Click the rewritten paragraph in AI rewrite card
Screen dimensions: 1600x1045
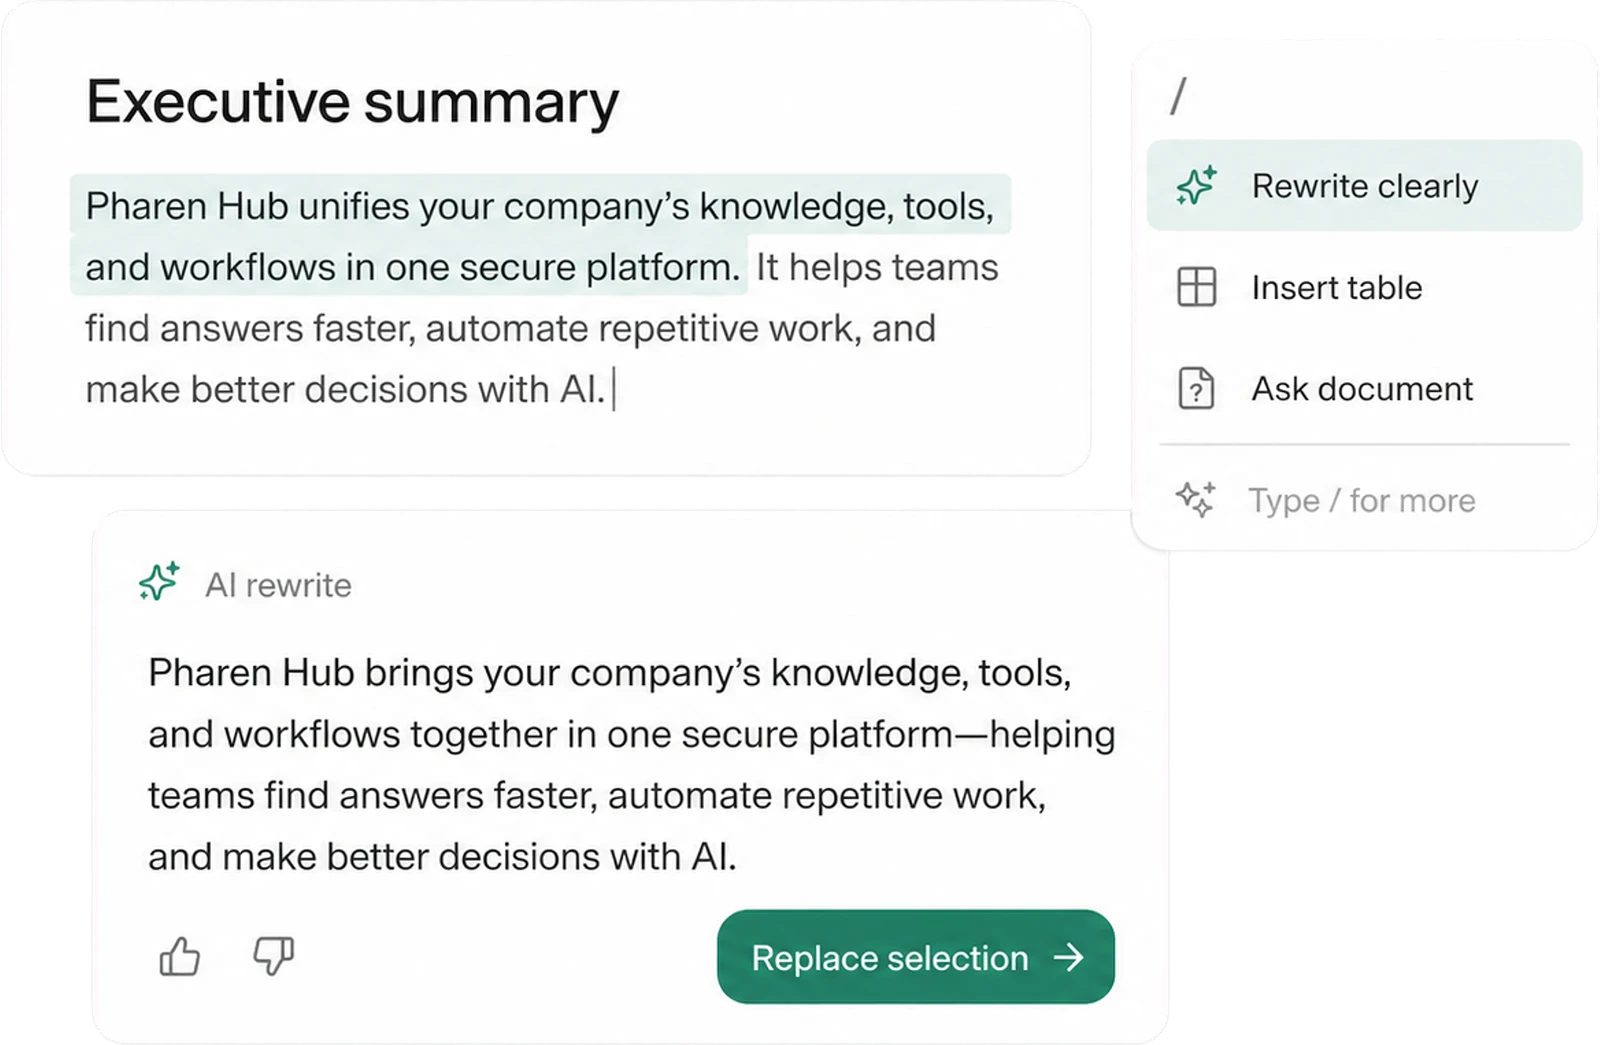pyautogui.click(x=632, y=765)
